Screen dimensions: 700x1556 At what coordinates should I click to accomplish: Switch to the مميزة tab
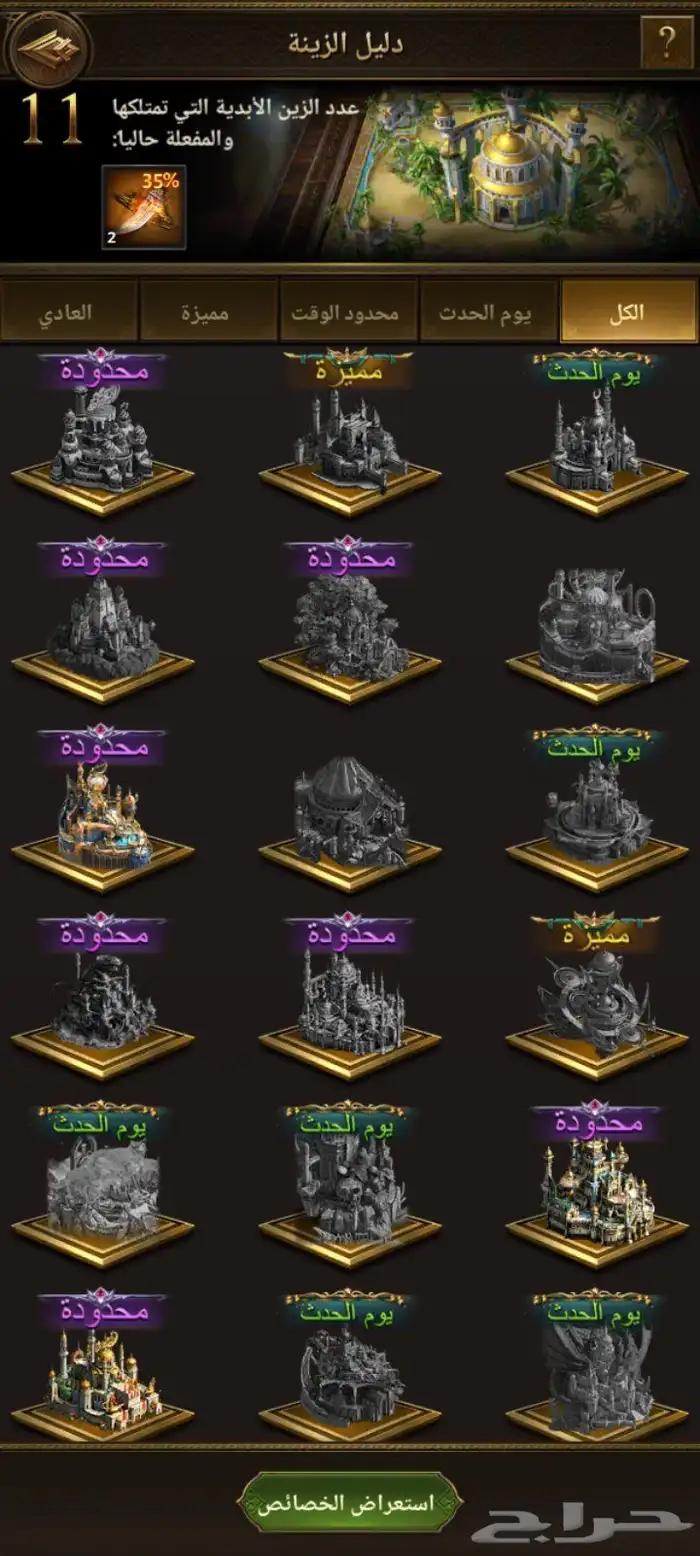click(208, 311)
